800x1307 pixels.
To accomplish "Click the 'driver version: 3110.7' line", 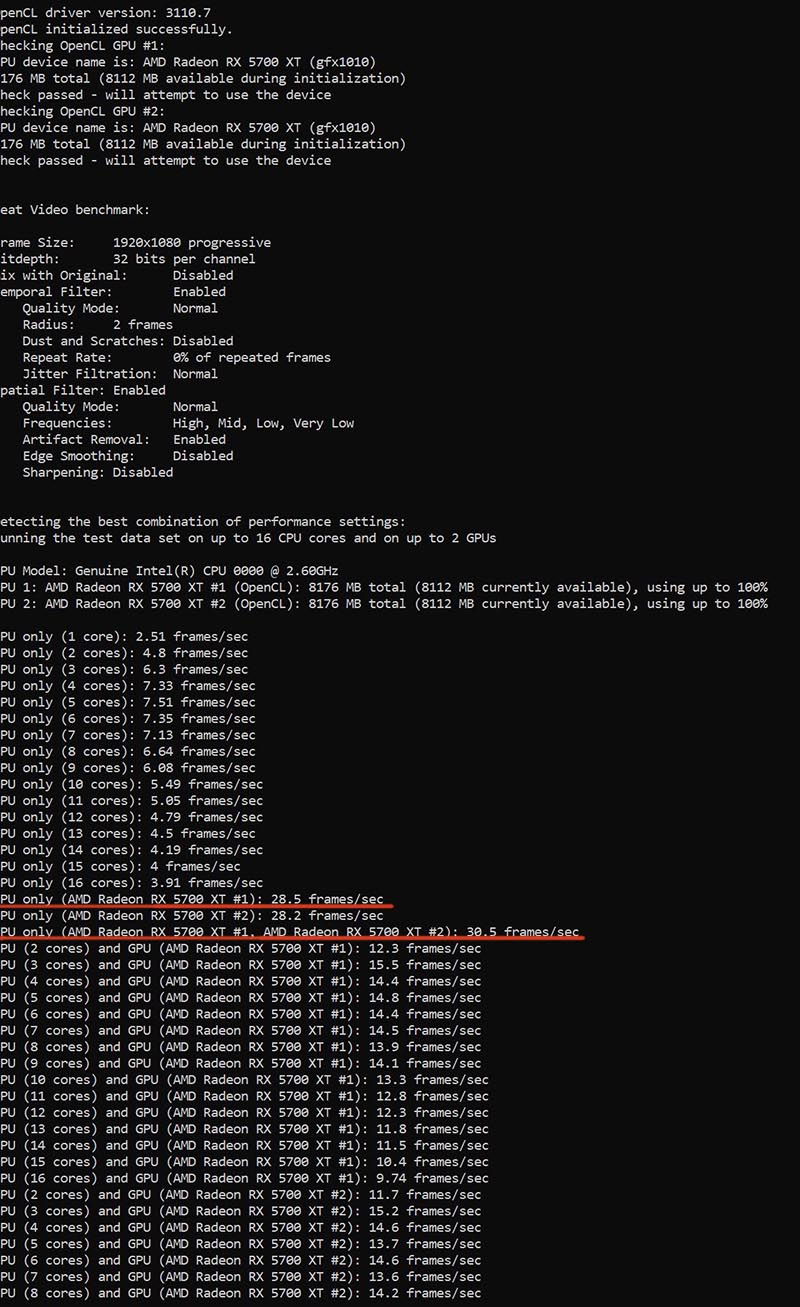I will [105, 13].
